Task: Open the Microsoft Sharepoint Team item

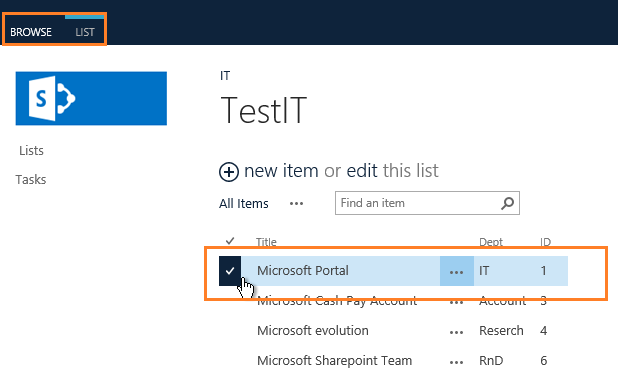Action: click(334, 361)
